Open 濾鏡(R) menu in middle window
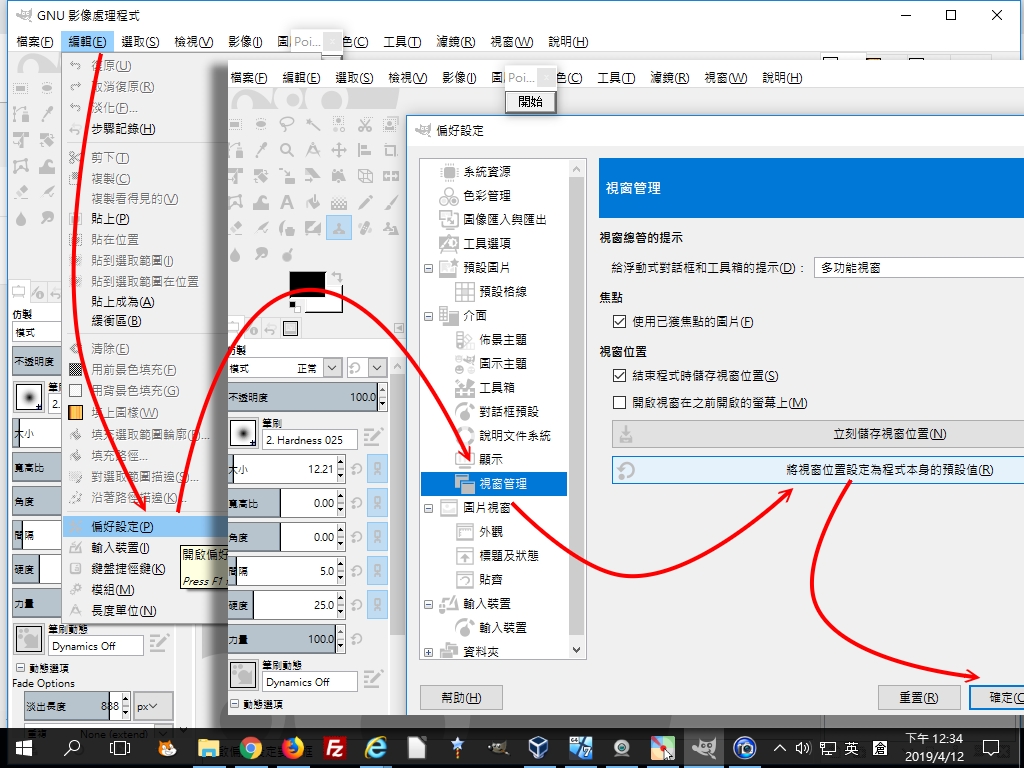 pos(669,78)
